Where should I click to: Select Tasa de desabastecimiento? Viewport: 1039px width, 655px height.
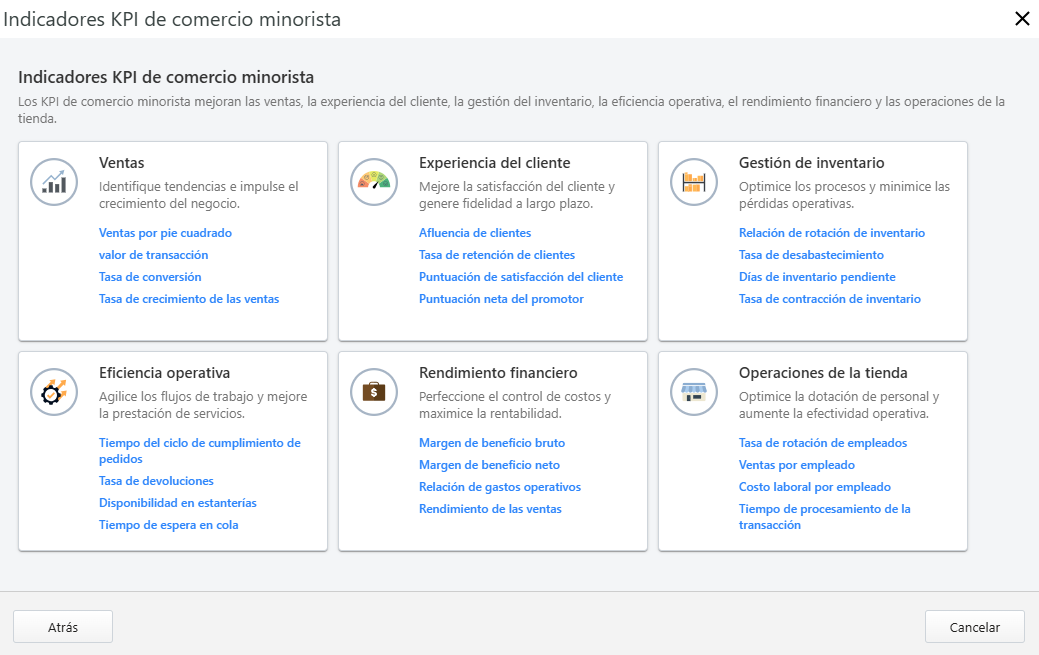[810, 254]
